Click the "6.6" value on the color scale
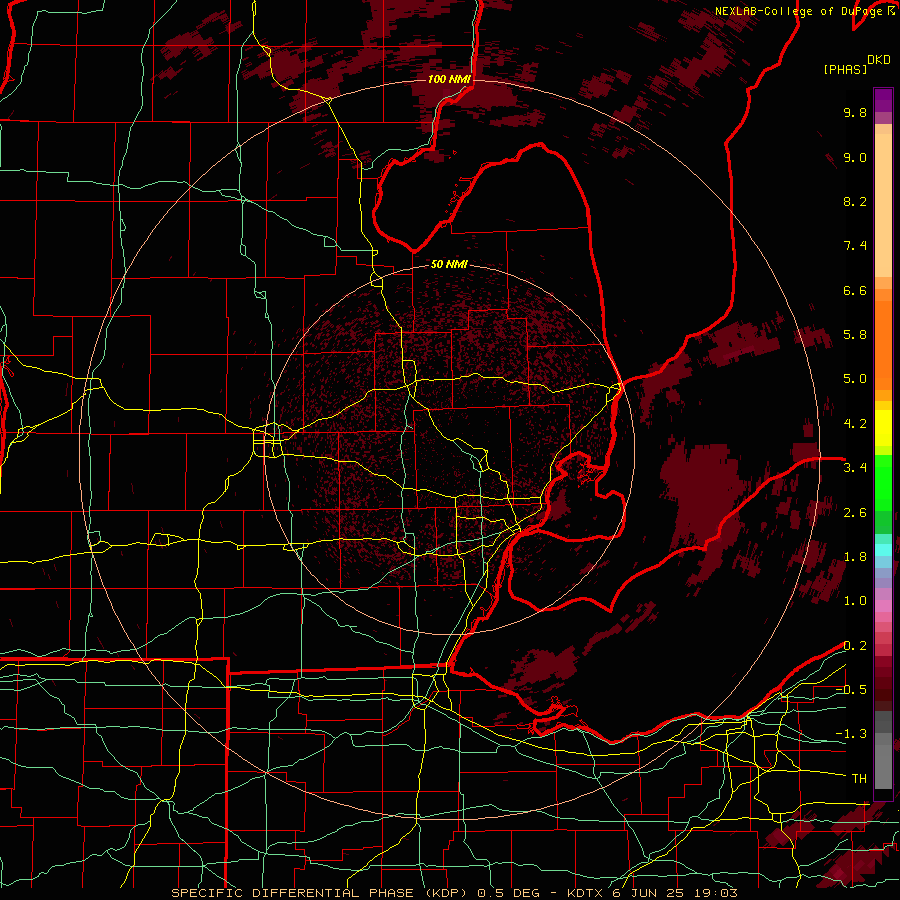 point(855,290)
